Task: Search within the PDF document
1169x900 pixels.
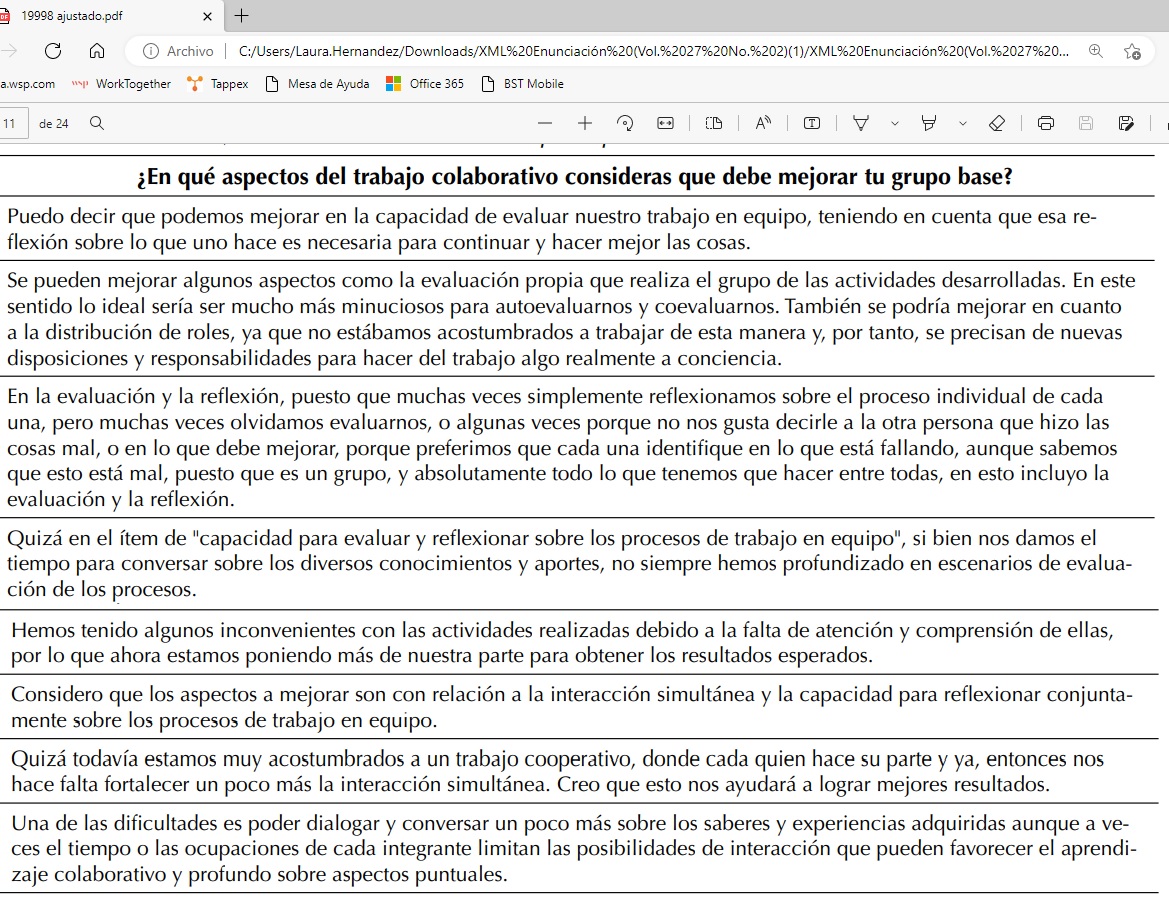Action: pyautogui.click(x=97, y=124)
